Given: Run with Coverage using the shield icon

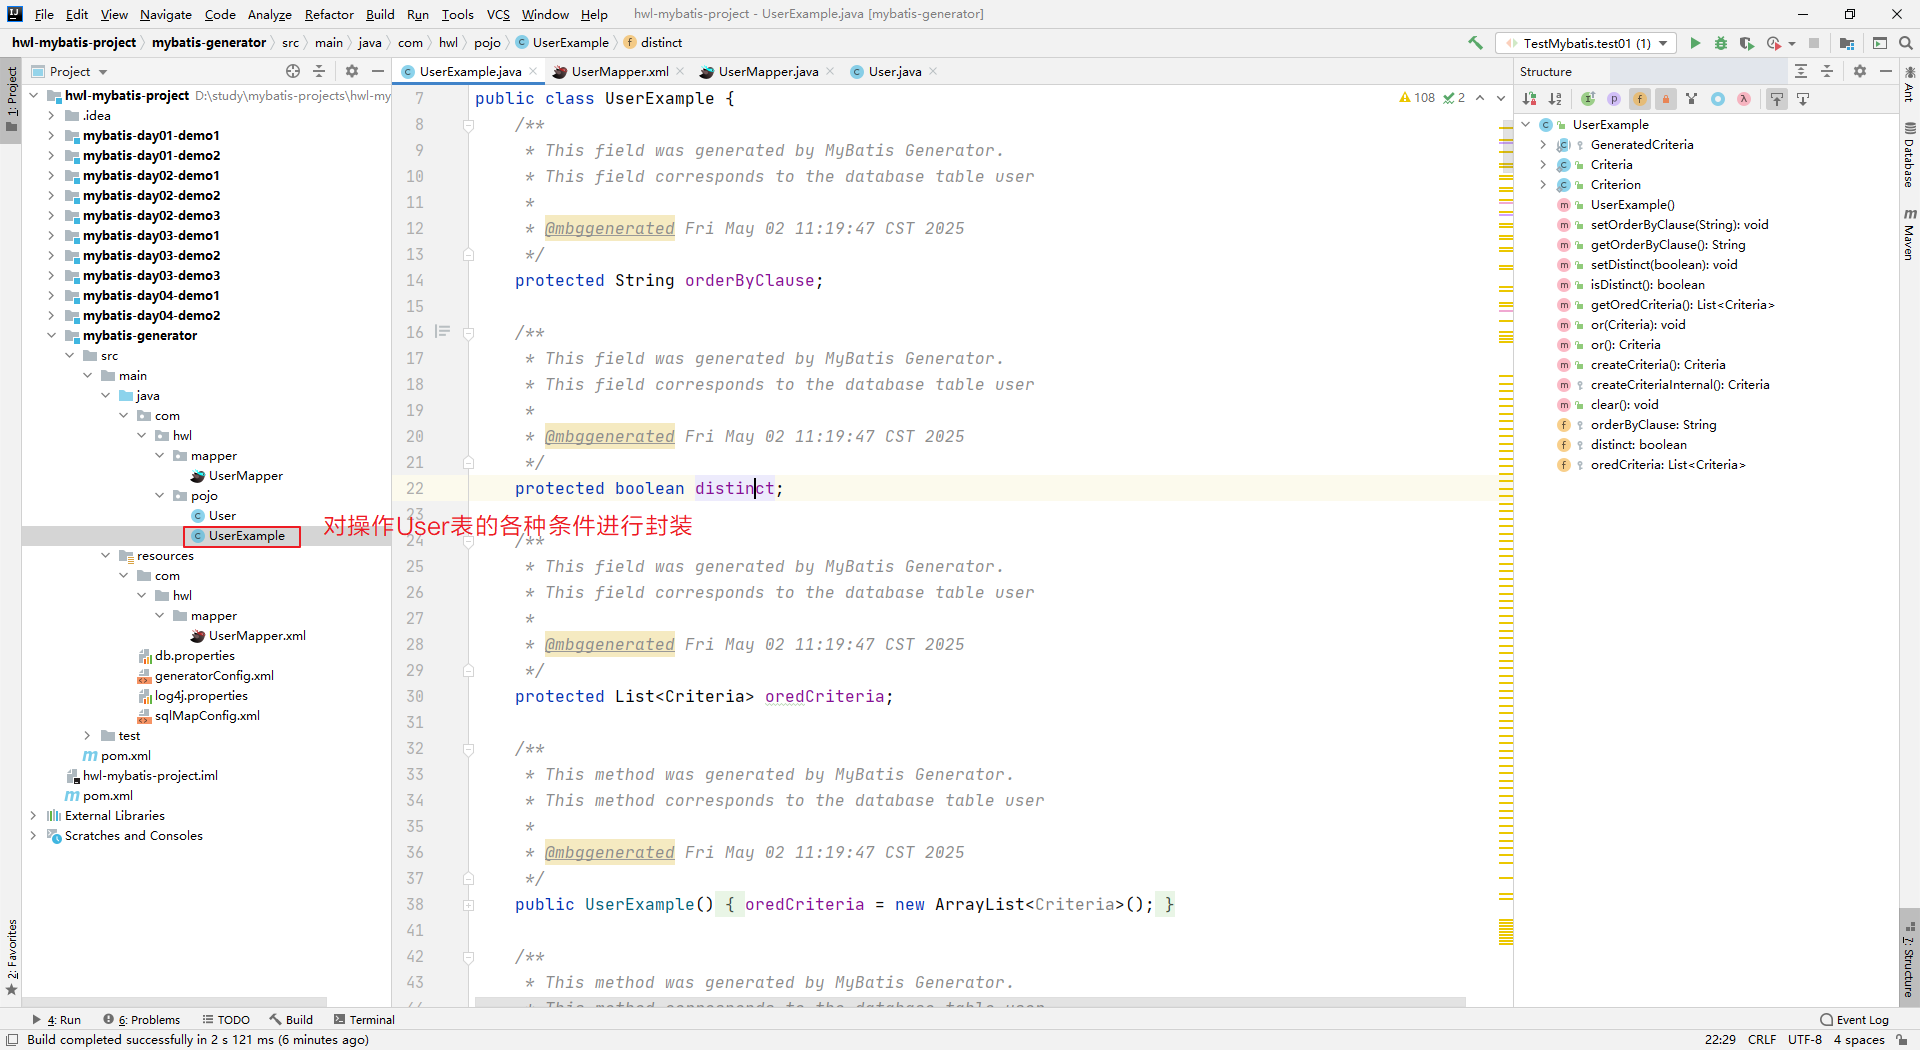Looking at the screenshot, I should point(1747,43).
